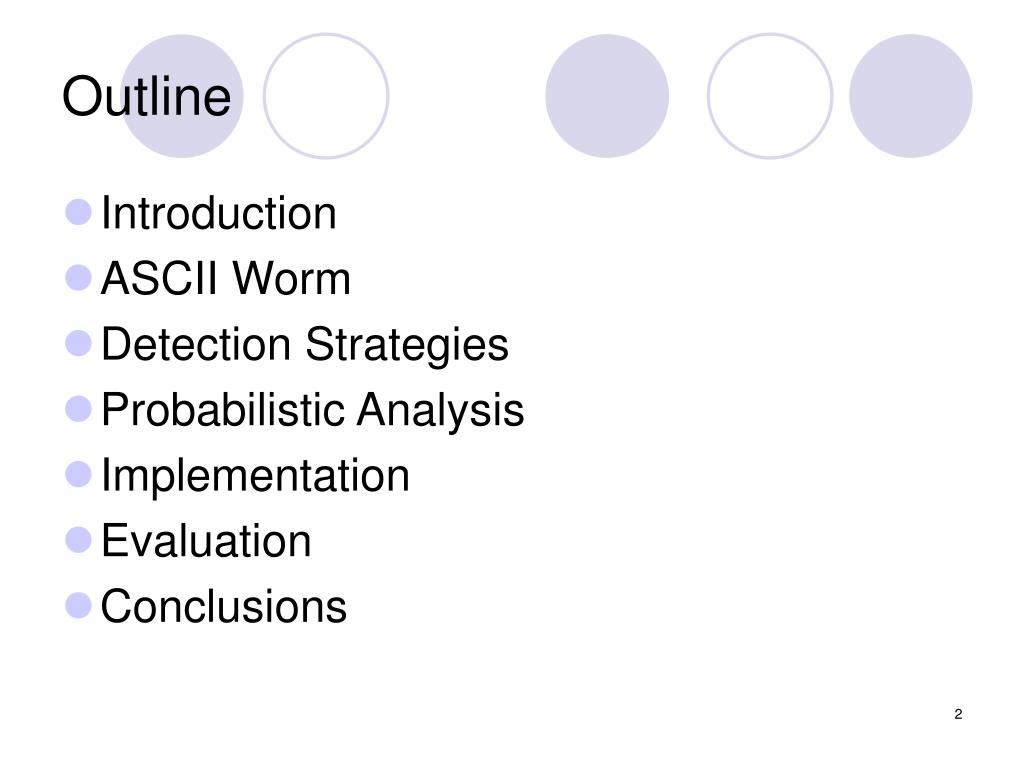Viewport: 1024px width, 768px height.
Task: Click the bullet beside Introduction
Action: coord(78,212)
